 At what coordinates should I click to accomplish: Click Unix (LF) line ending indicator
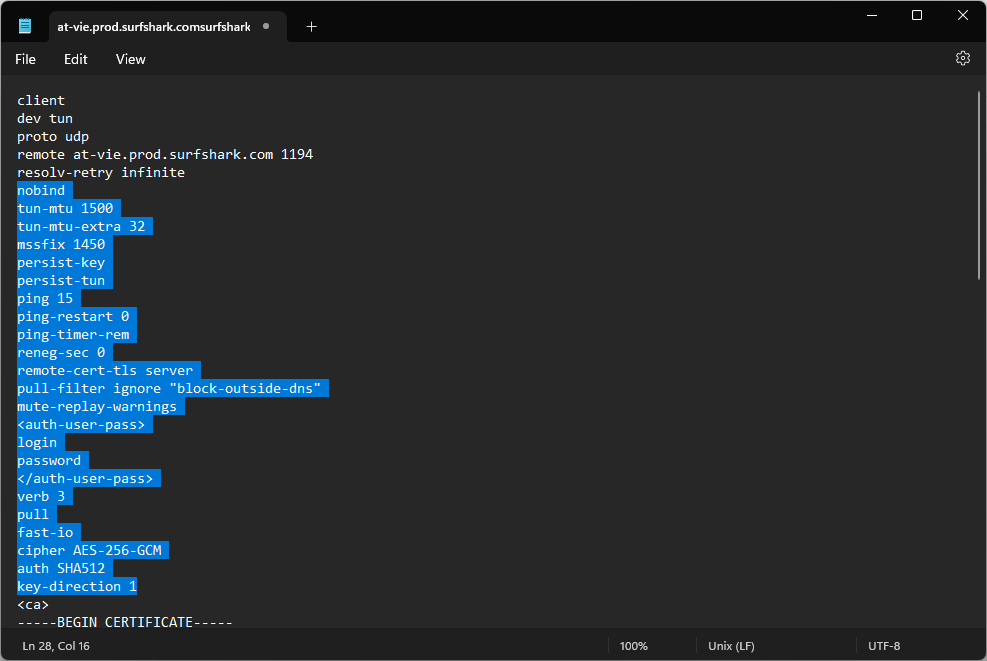point(731,646)
